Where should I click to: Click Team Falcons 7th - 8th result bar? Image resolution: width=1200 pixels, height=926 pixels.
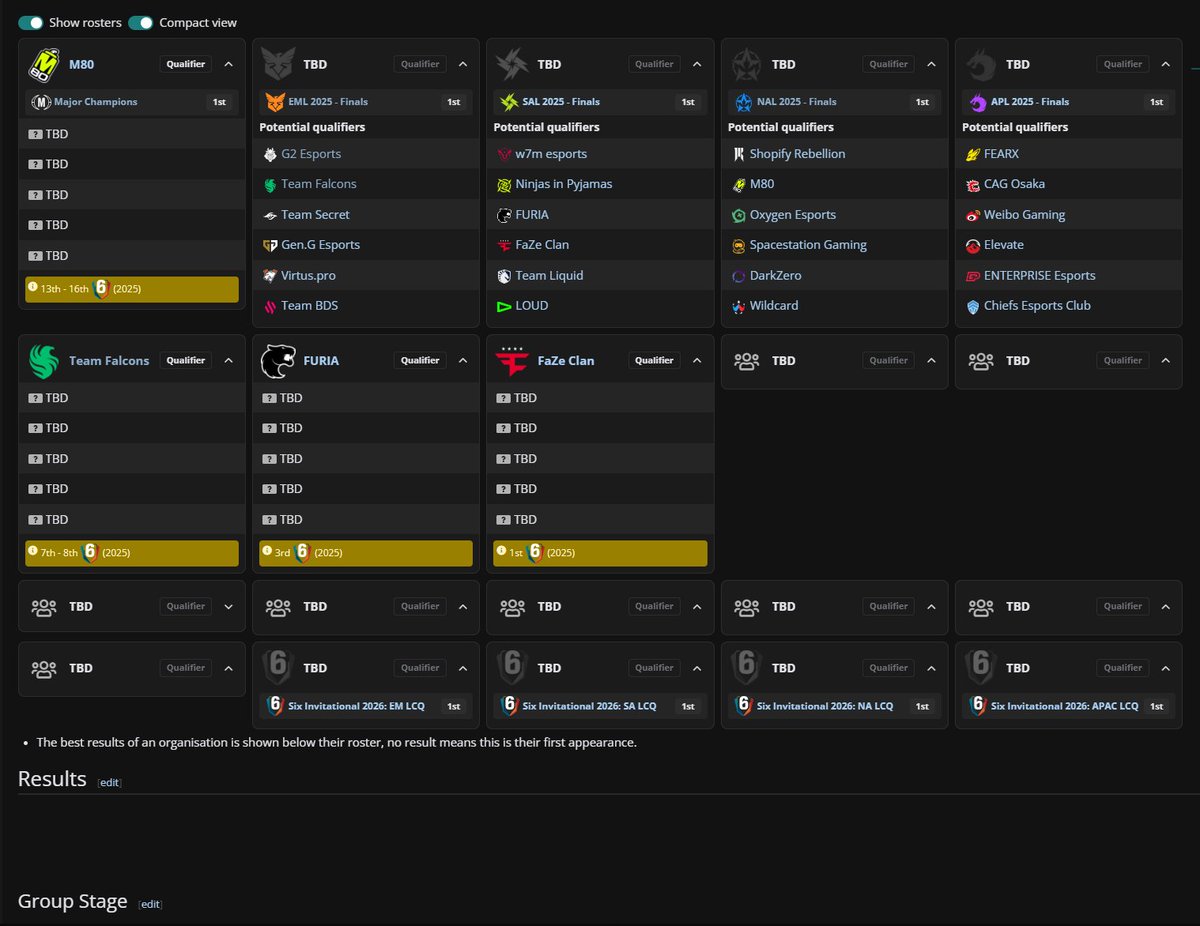[x=132, y=553]
